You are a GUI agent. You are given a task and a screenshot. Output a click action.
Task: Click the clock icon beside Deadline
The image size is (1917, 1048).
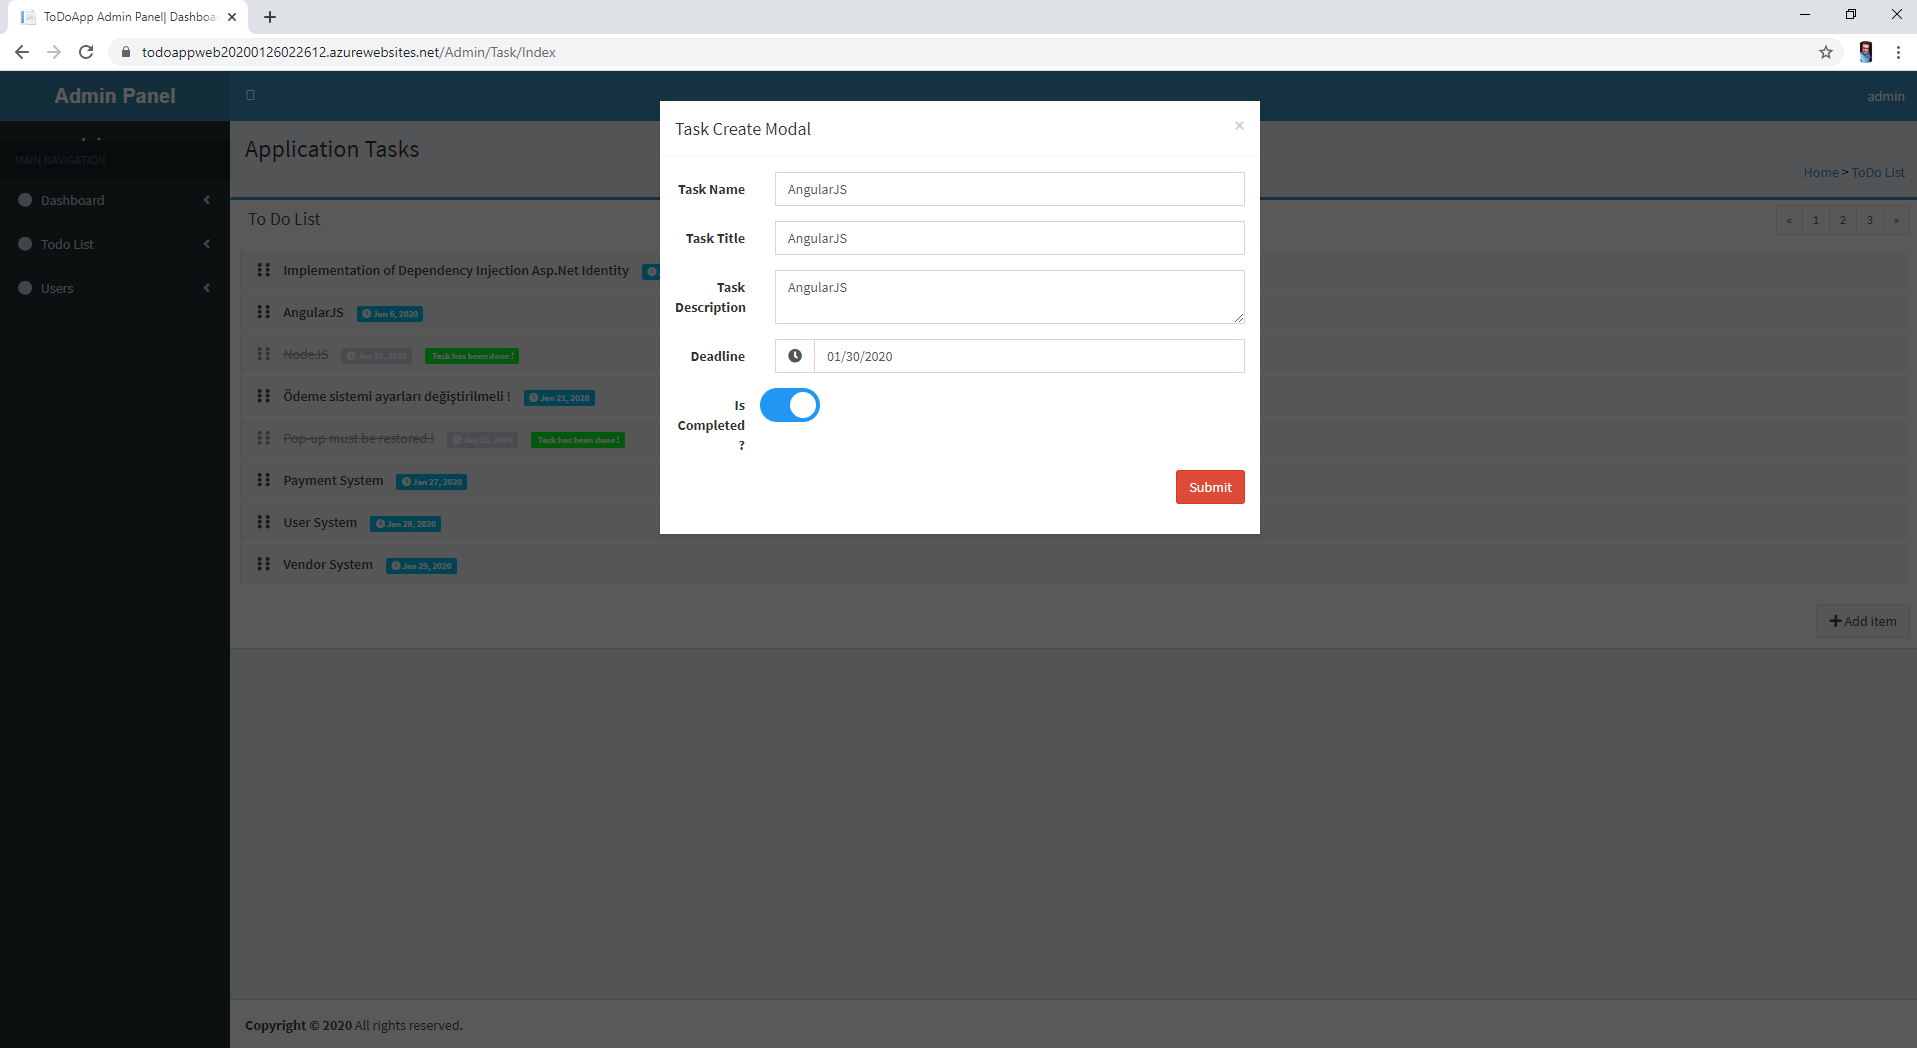[795, 356]
